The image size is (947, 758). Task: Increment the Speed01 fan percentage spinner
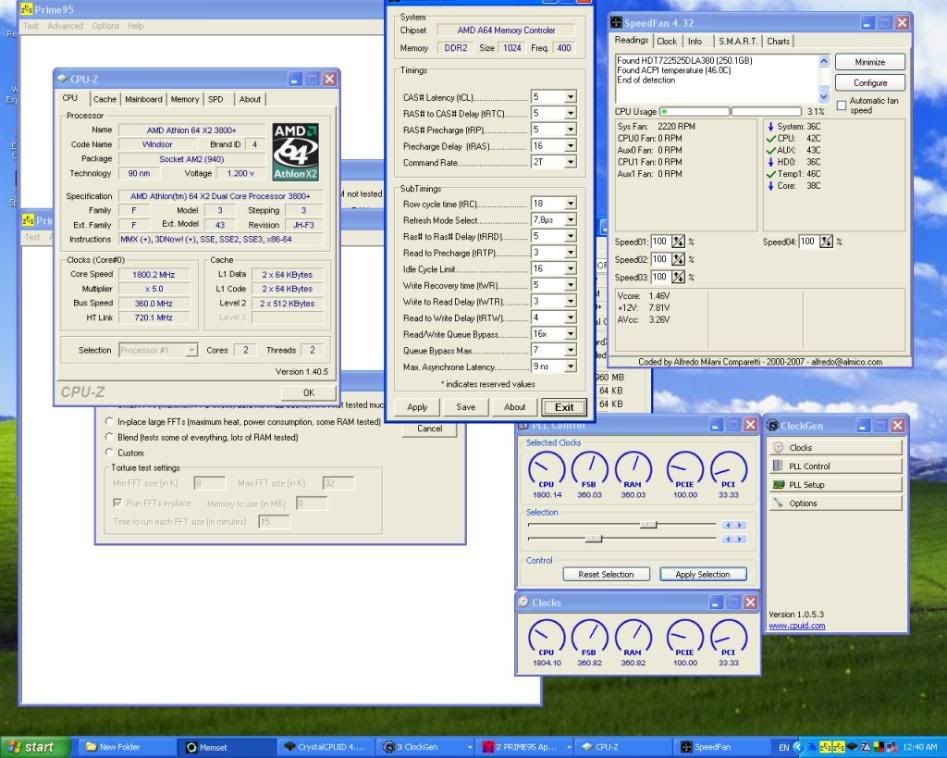click(677, 238)
